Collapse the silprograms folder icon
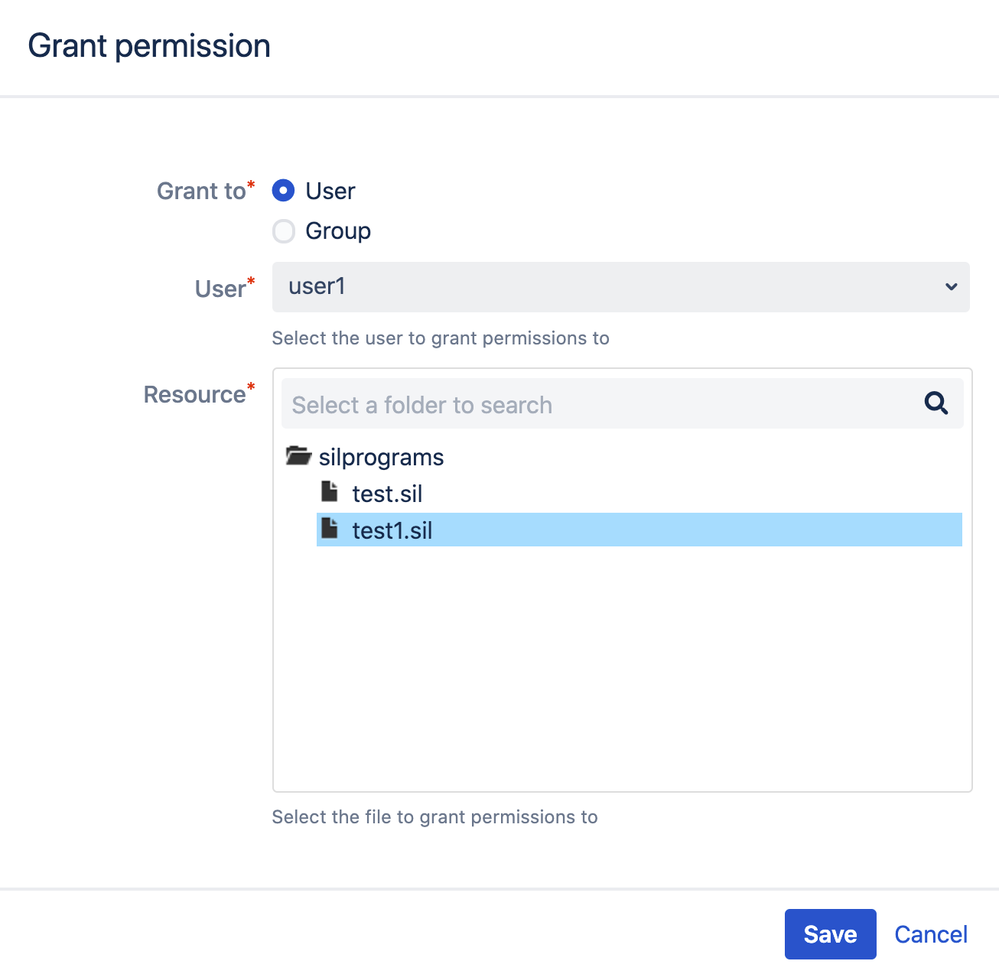Screen dimensions: 999x975 (298, 456)
